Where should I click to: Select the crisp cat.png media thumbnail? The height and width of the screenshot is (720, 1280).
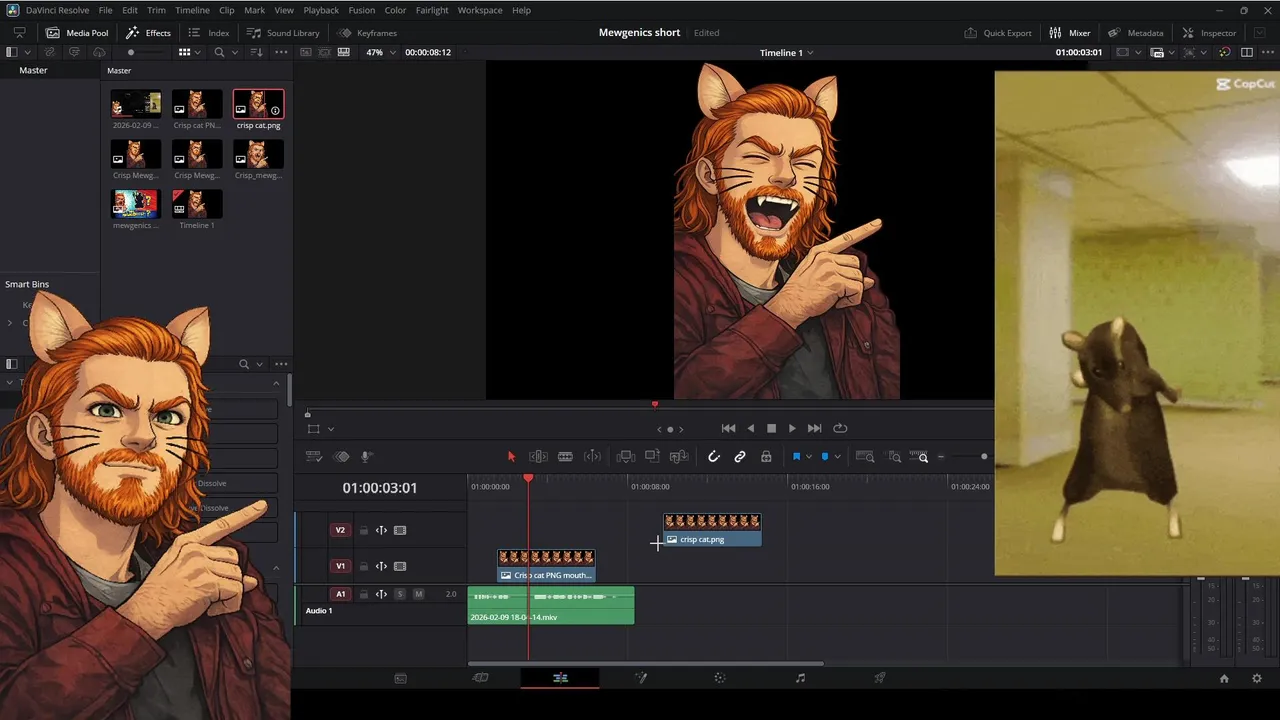click(x=258, y=104)
